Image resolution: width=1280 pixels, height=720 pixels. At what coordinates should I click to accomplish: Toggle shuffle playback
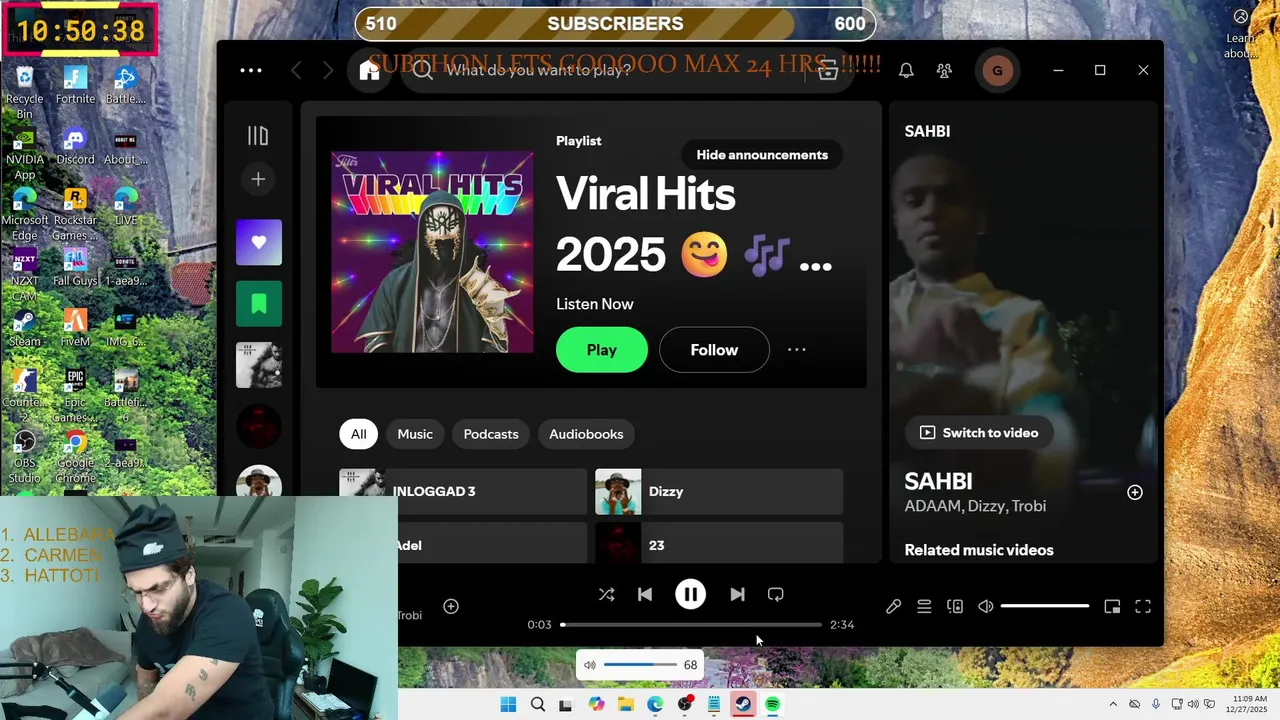pos(607,594)
